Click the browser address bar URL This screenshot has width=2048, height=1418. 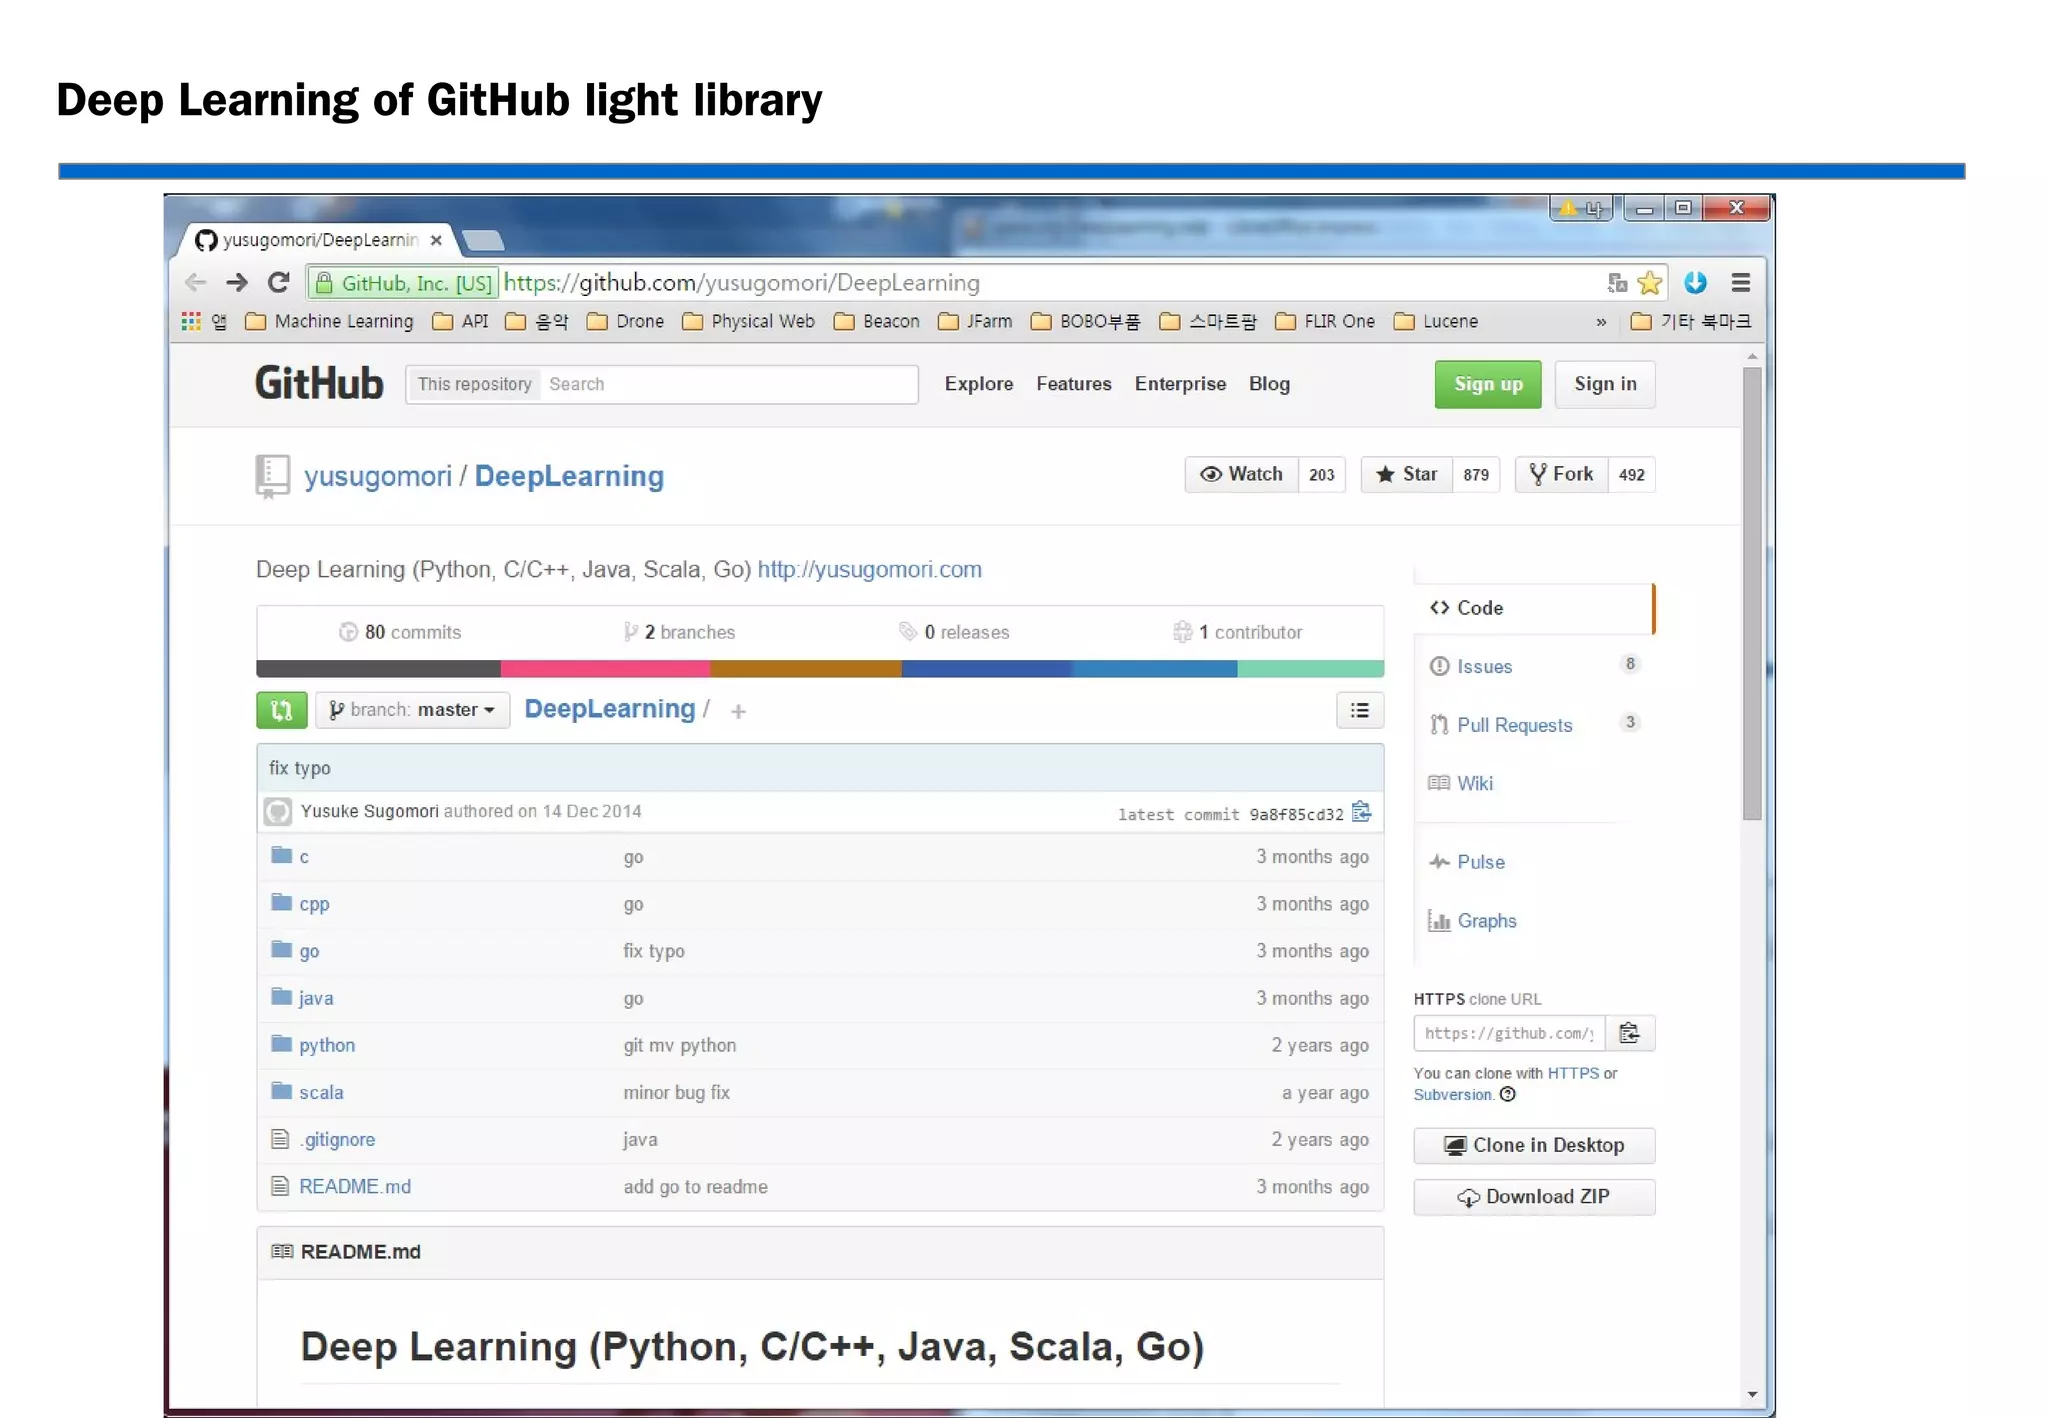pyautogui.click(x=742, y=283)
